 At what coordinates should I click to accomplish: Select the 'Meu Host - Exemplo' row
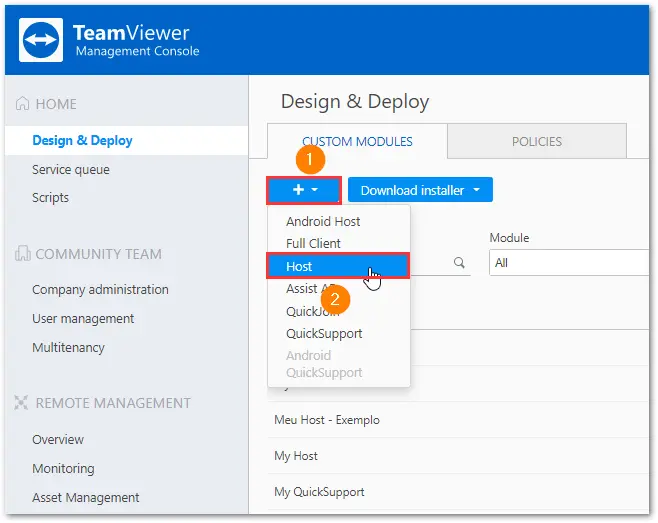pyautogui.click(x=458, y=420)
